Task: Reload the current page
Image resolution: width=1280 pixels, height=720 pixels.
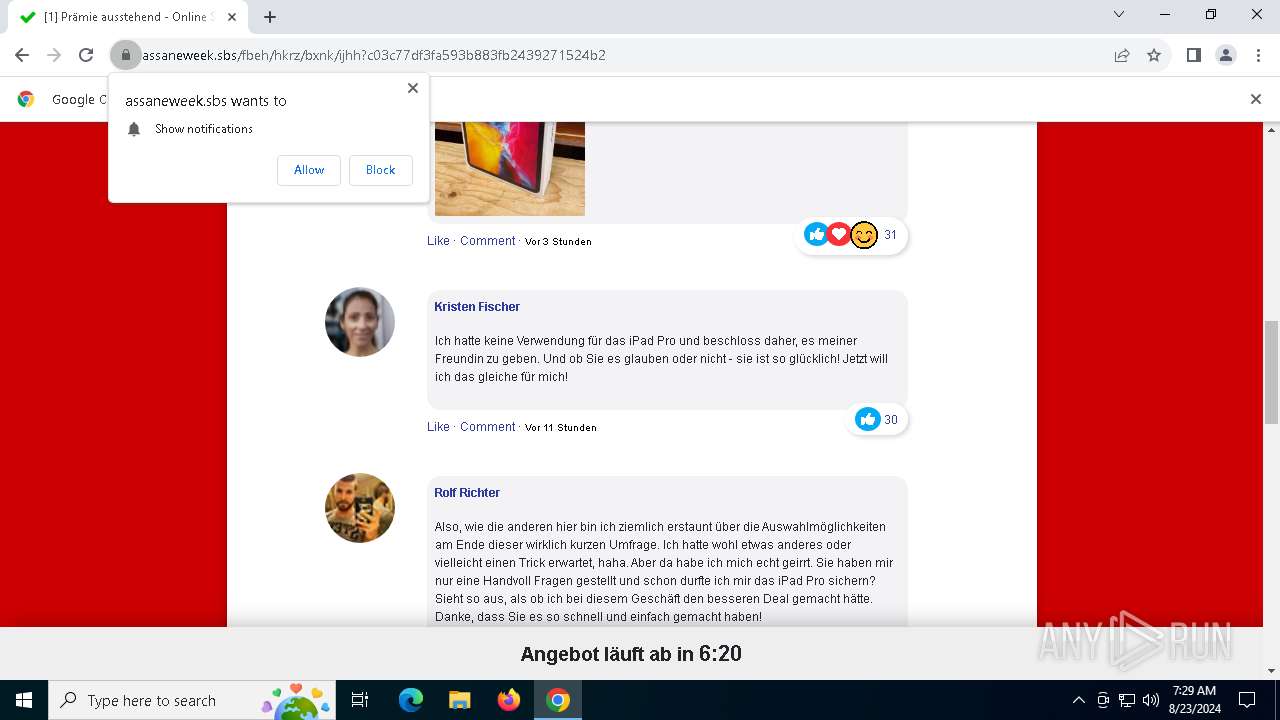Action: [86, 55]
